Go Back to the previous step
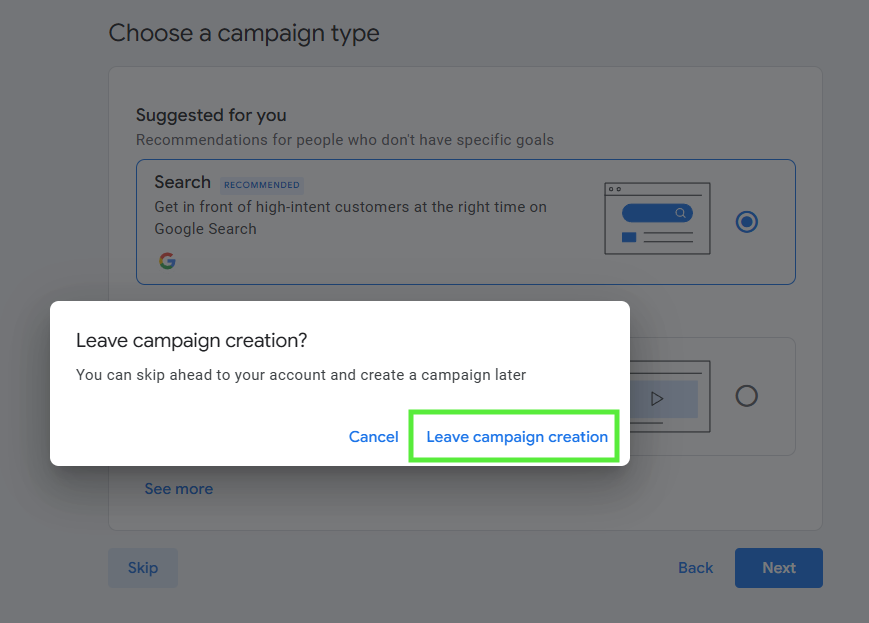Viewport: 869px width, 623px height. 695,568
